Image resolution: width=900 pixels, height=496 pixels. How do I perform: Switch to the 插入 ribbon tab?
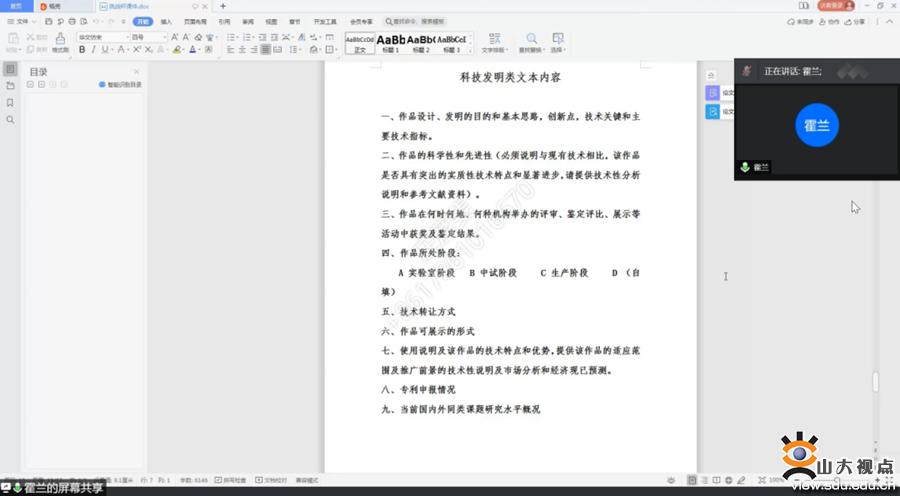[x=166, y=21]
